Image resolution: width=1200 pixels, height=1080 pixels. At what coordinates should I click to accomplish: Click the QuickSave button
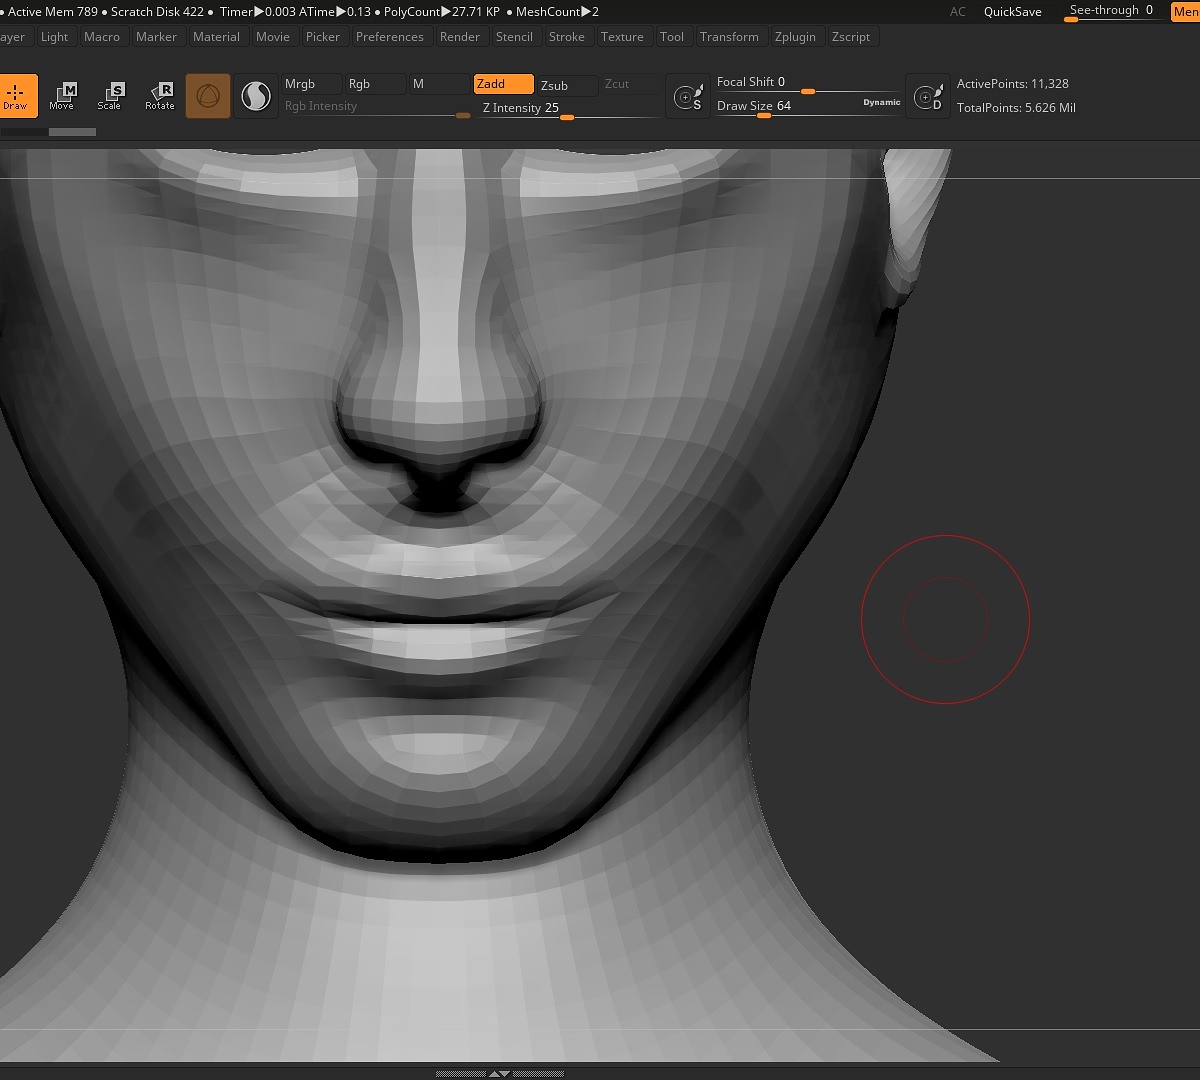(x=1013, y=12)
